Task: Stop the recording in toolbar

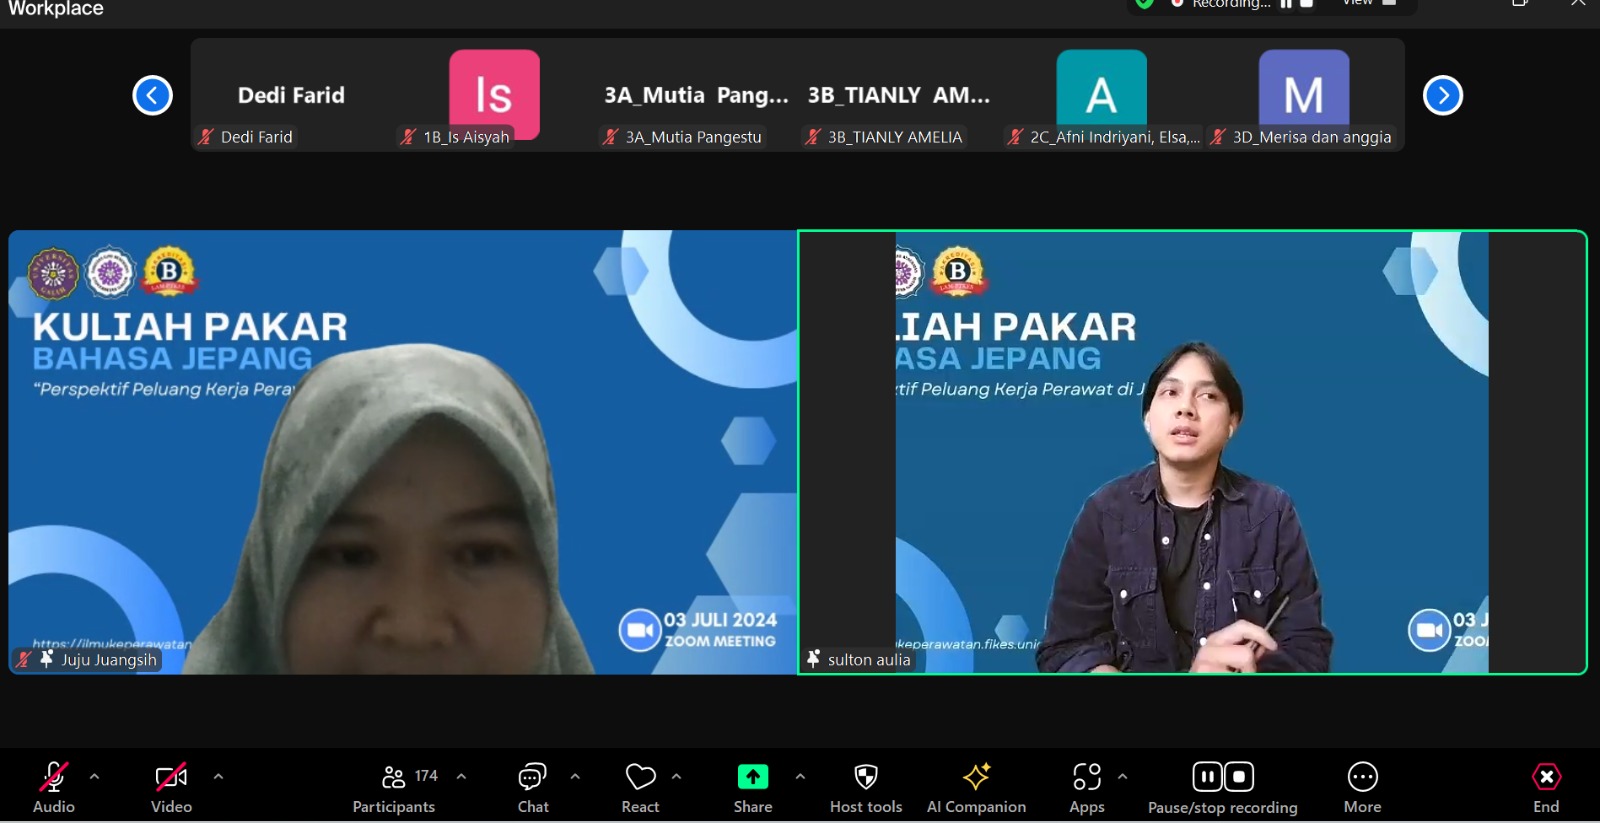Action: point(1239,777)
